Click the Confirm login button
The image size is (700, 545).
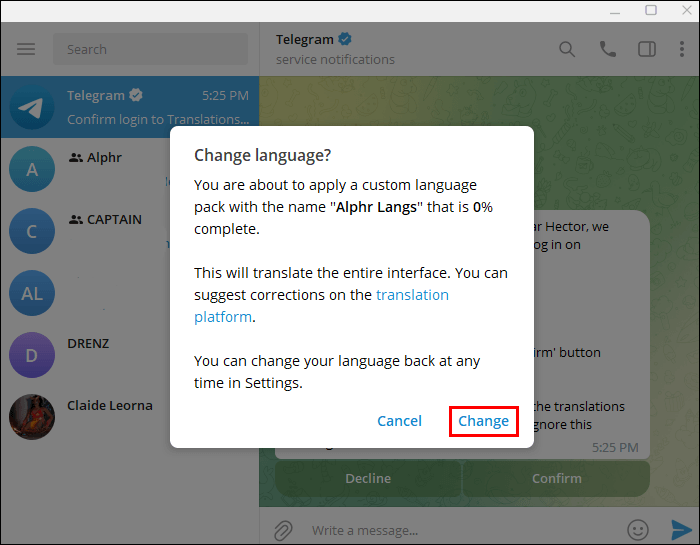[556, 478]
